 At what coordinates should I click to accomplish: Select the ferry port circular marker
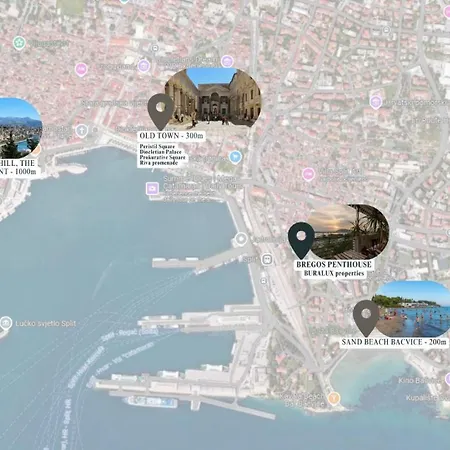[x=241, y=239]
